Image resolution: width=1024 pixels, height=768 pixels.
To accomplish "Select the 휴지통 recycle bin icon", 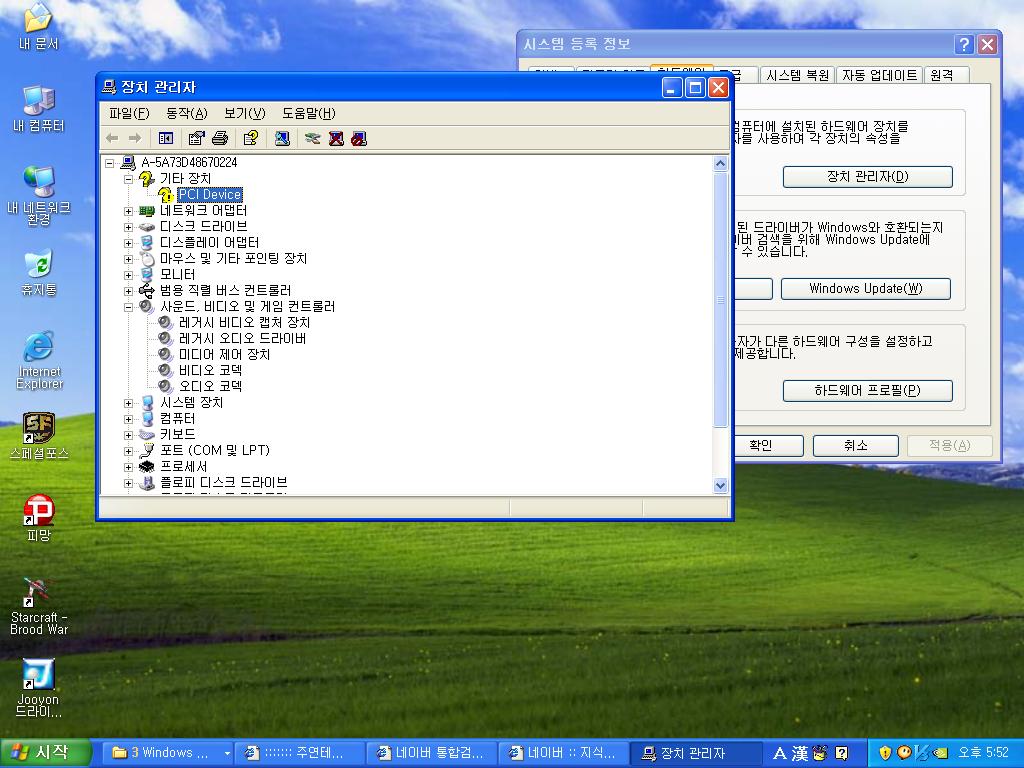I will [x=39, y=272].
